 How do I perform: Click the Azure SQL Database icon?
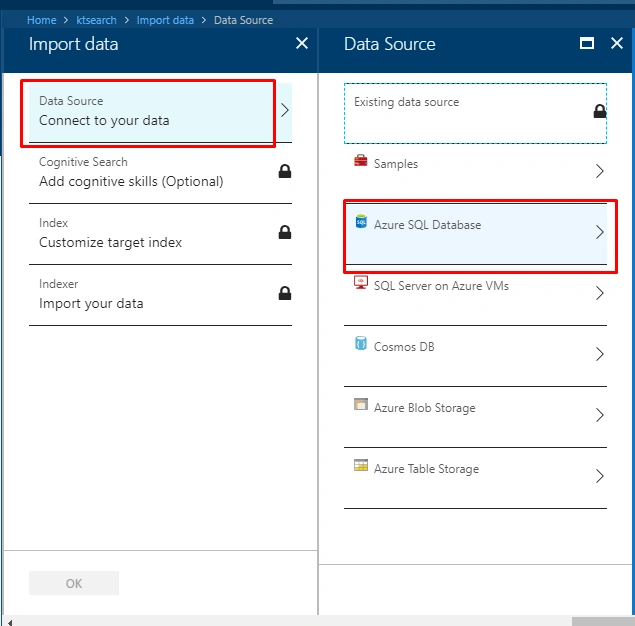point(360,221)
